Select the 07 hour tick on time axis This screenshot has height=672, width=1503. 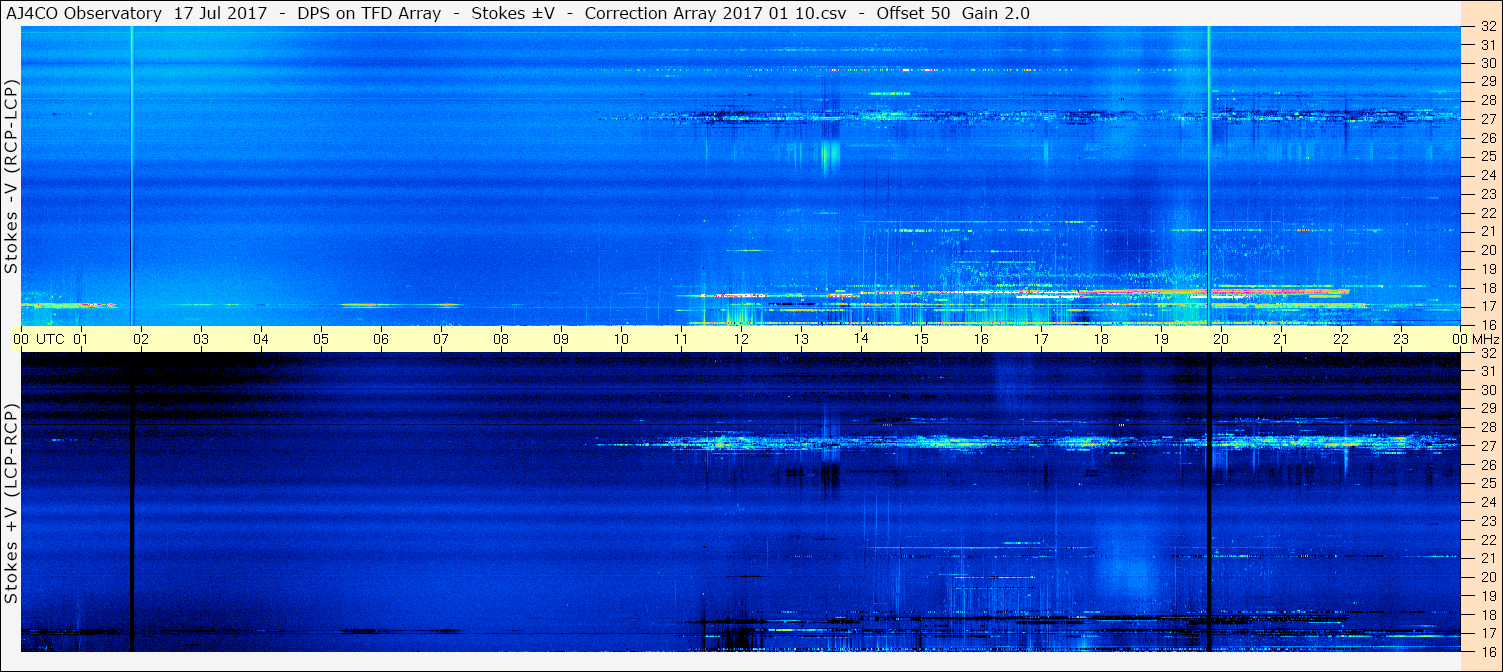point(441,339)
